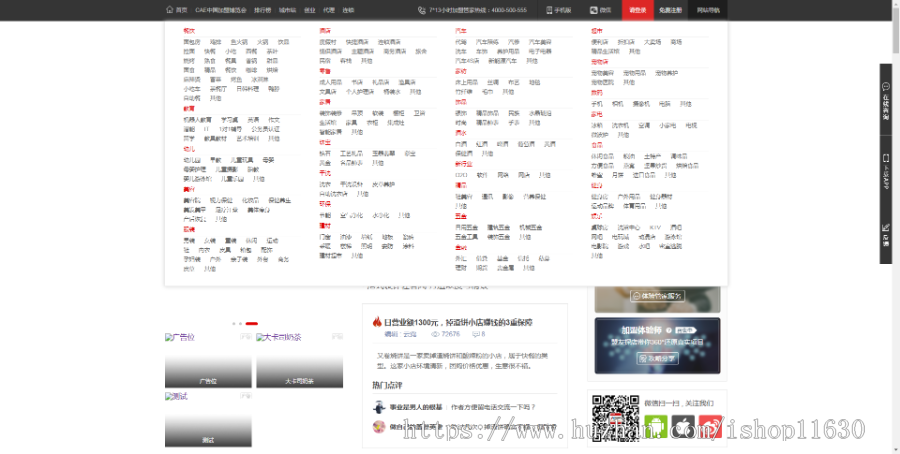Open 代理 in top navigation
Viewport: 900px width, 454px height.
pos(329,10)
